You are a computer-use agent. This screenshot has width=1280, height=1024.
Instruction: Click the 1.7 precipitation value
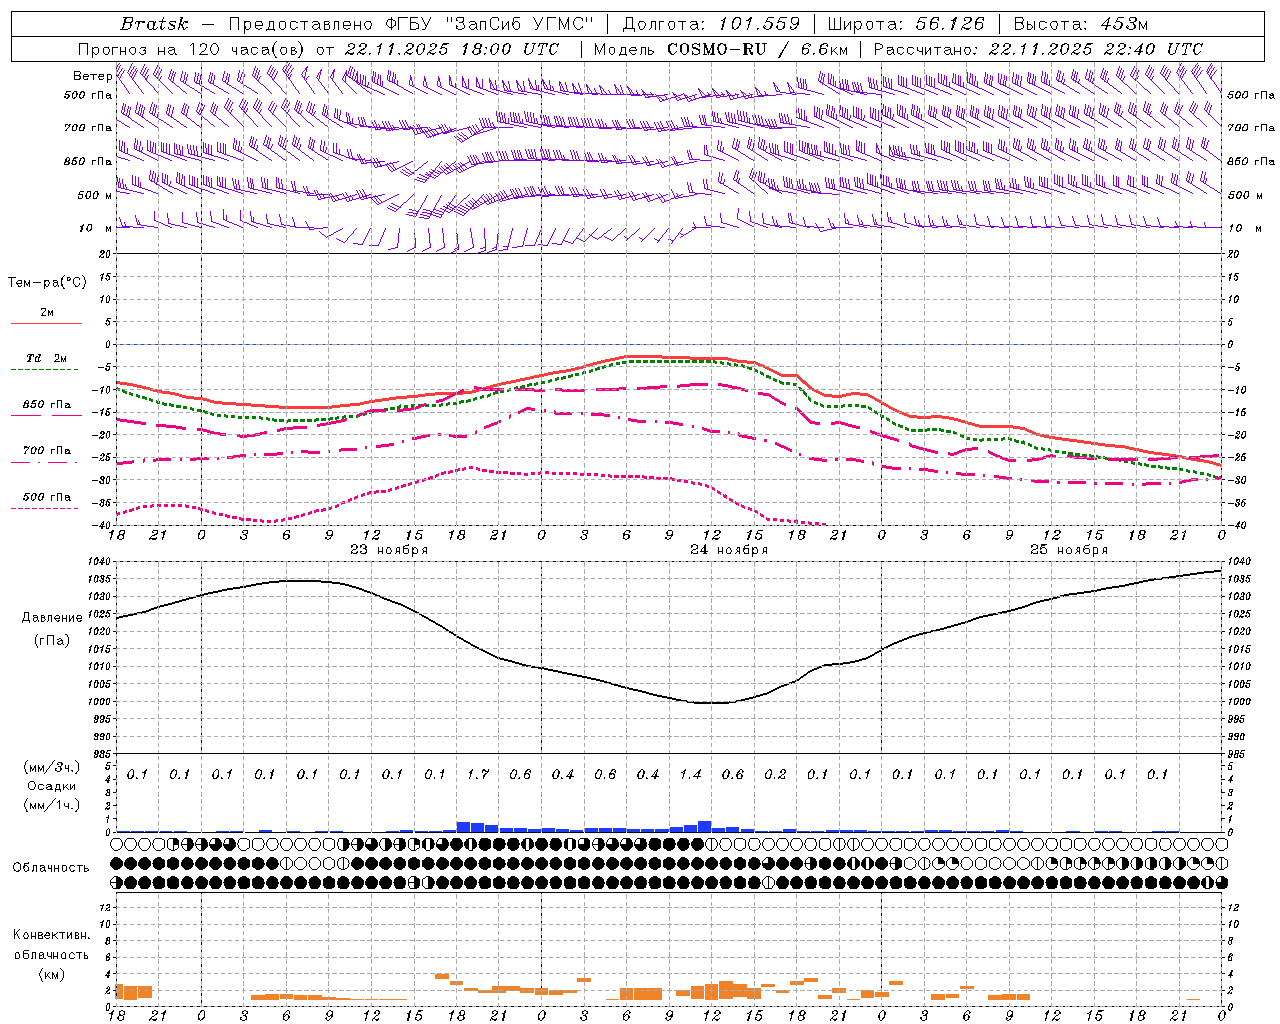point(477,775)
